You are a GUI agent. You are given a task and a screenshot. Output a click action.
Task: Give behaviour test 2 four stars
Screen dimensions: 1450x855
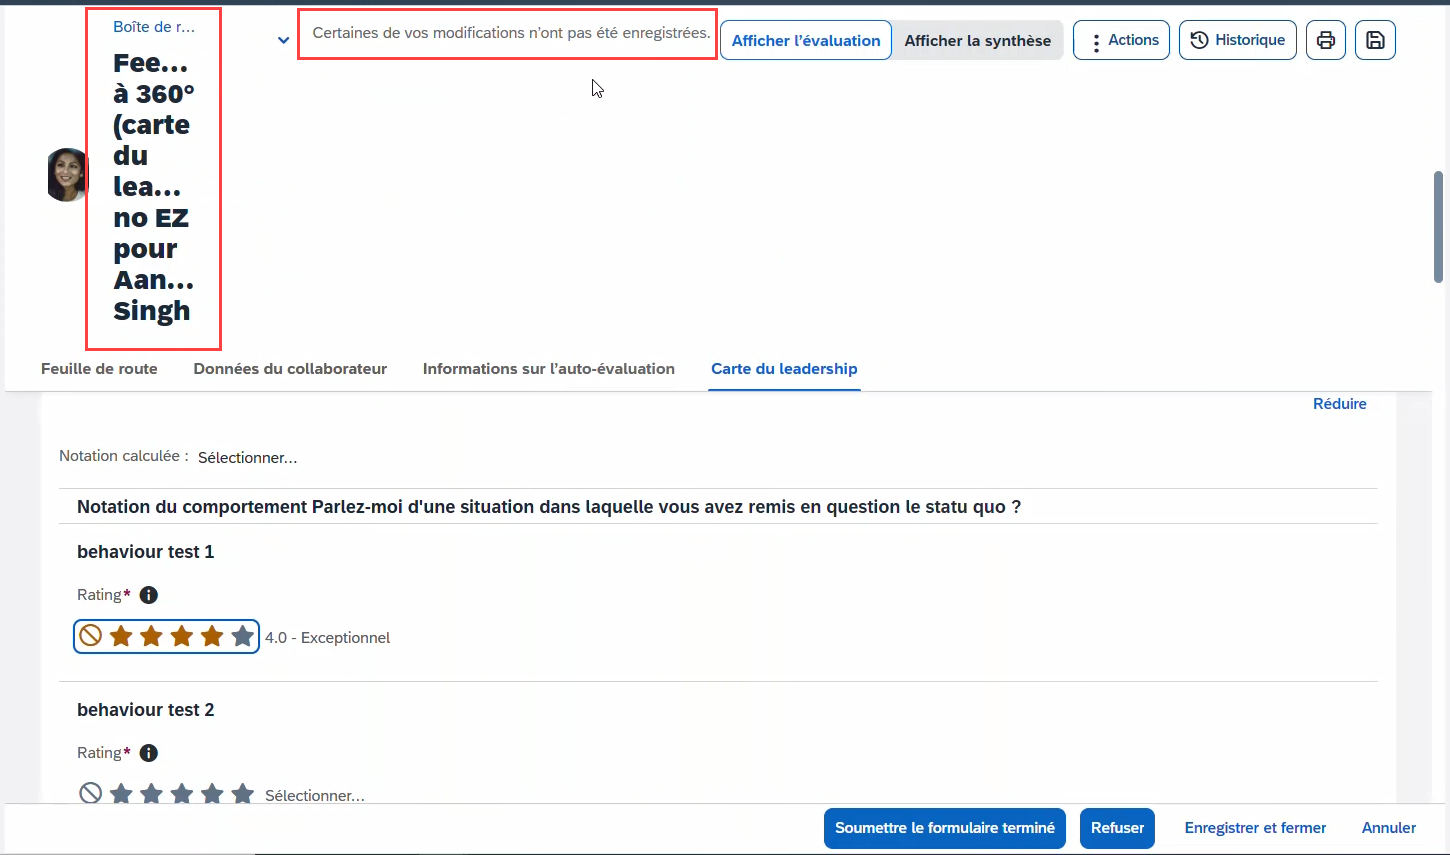tap(212, 794)
